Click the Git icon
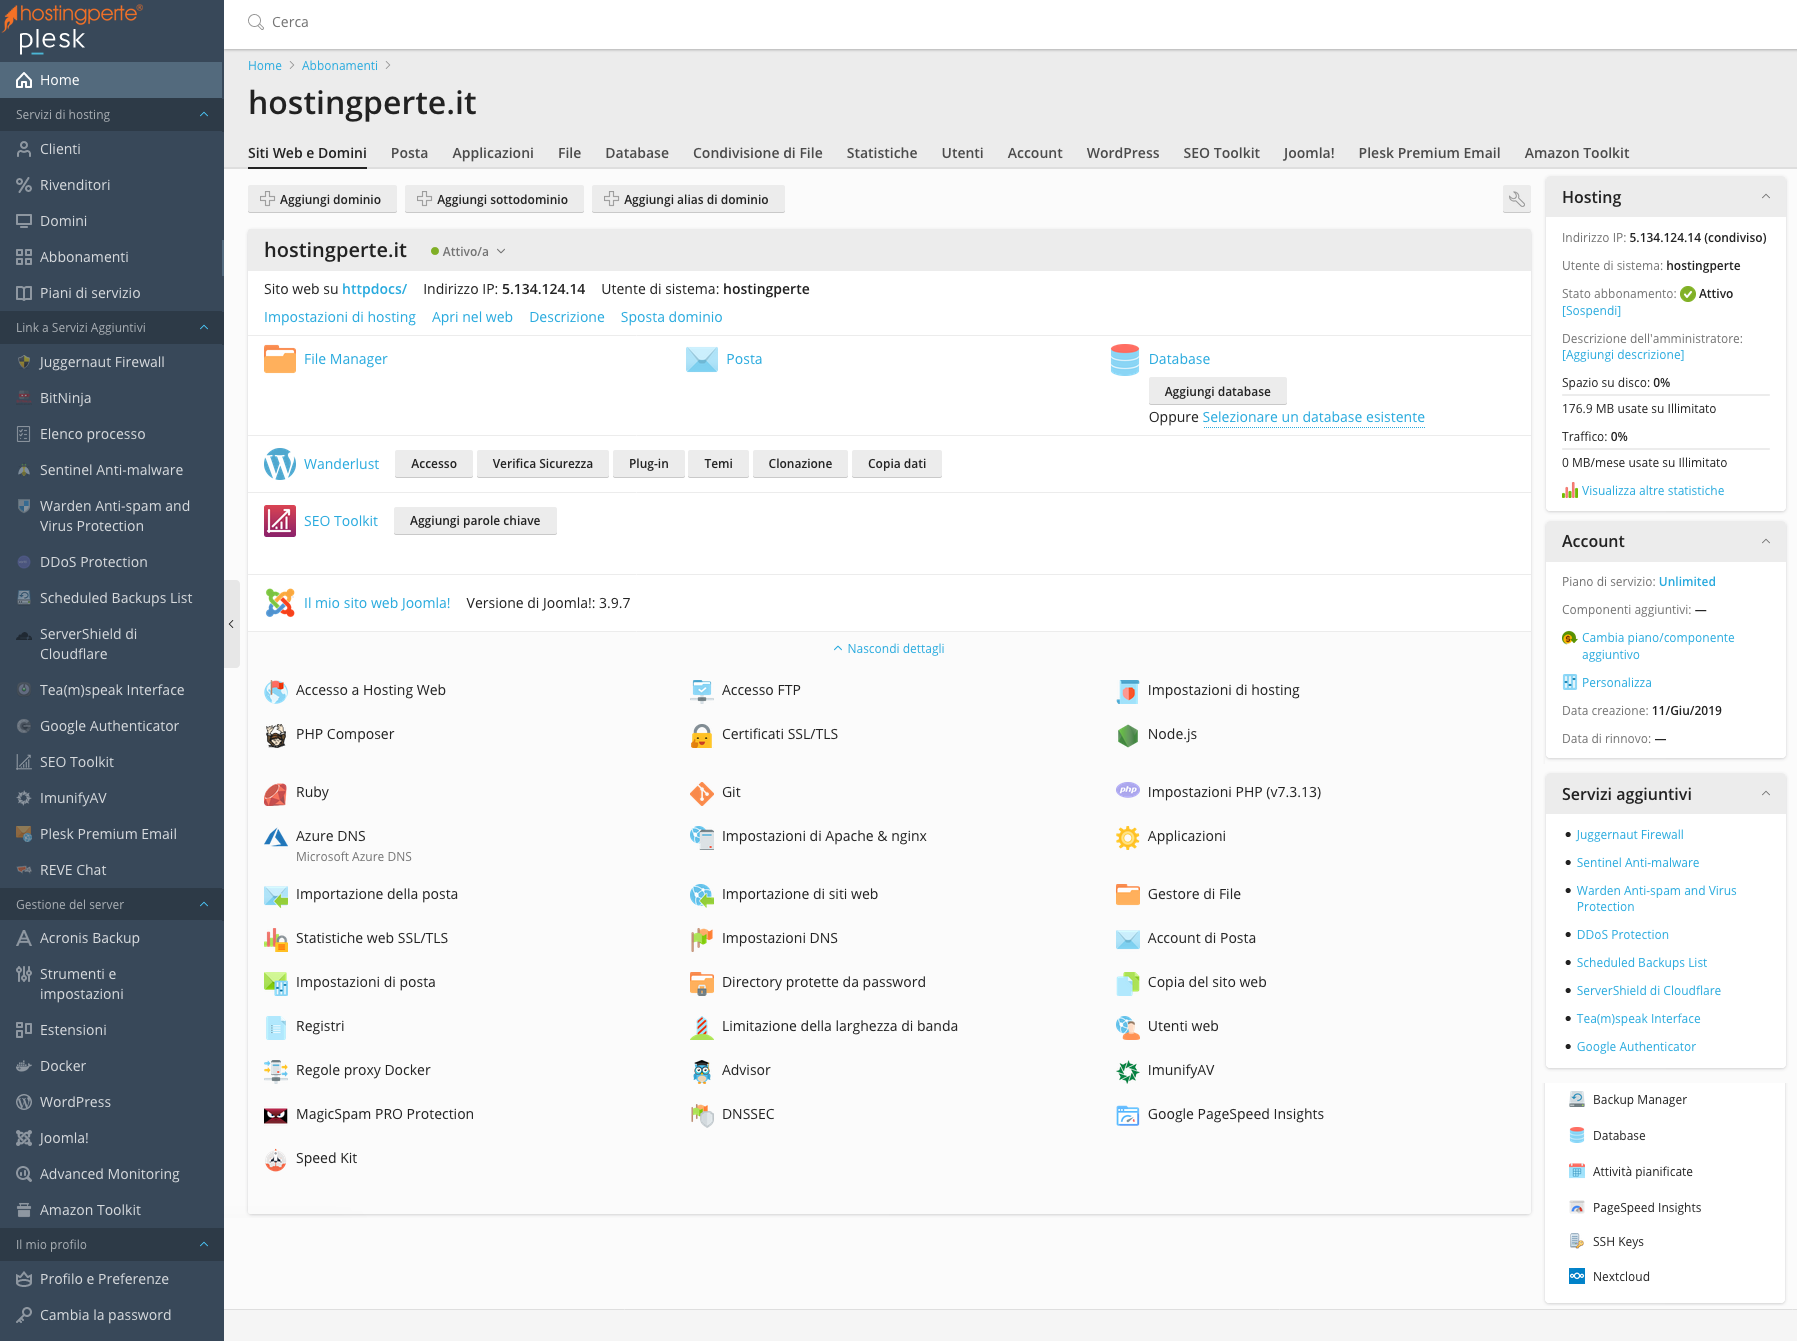Screen dimensions: 1797x1341 701,793
